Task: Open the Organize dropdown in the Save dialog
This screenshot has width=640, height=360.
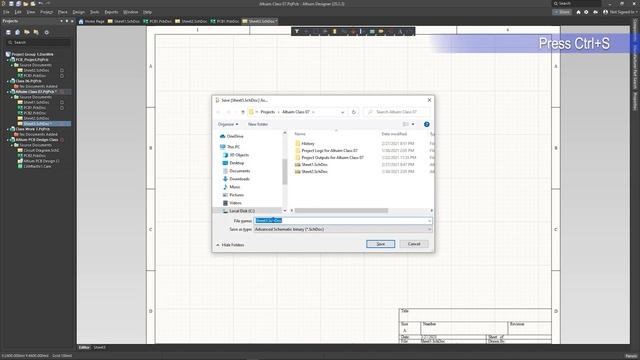Action: 228,124
